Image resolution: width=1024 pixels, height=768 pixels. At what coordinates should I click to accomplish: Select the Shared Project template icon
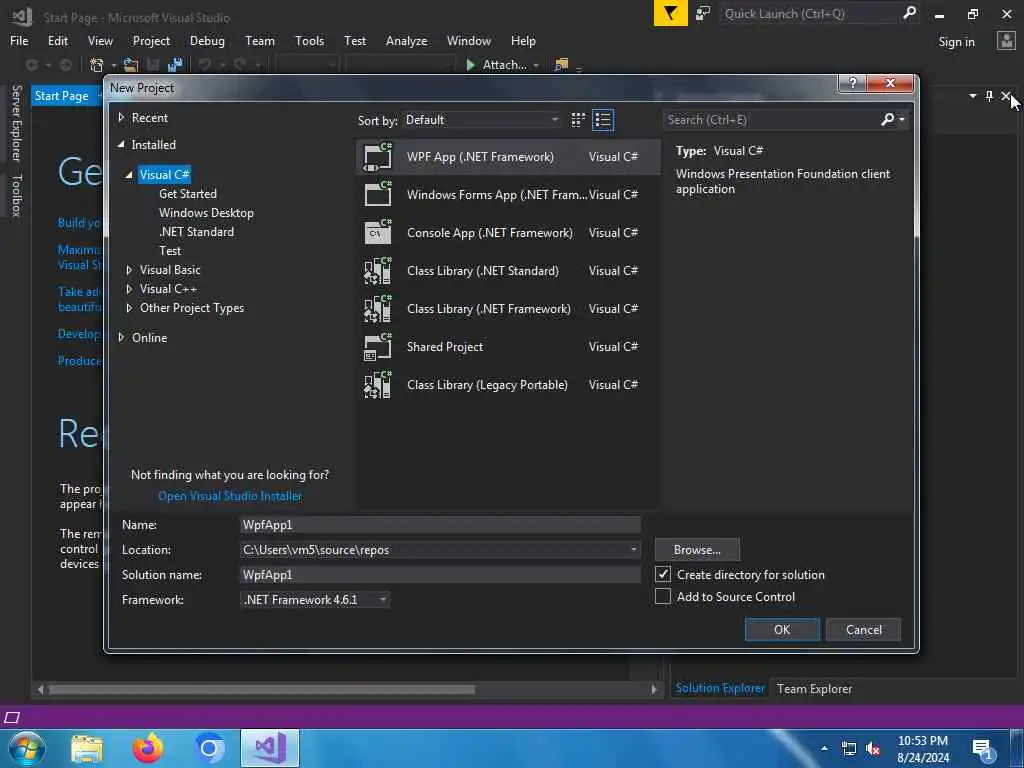coord(377,347)
